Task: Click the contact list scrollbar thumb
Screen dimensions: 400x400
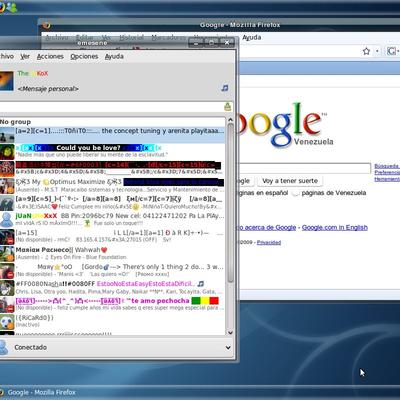Action: pos(230,204)
